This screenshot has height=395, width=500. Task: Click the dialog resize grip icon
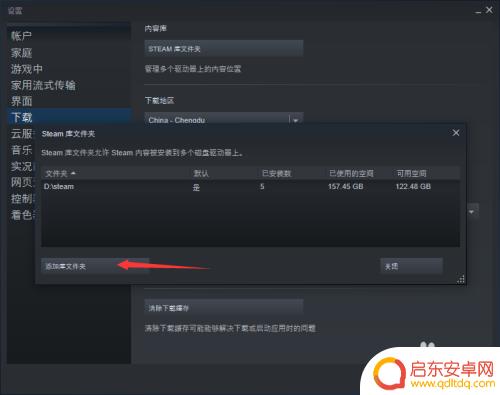pos(461,279)
